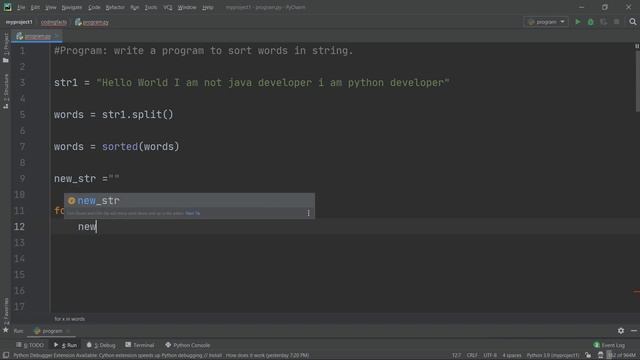
Task: Click the program.py breadcrumb
Action: (x=92, y=22)
